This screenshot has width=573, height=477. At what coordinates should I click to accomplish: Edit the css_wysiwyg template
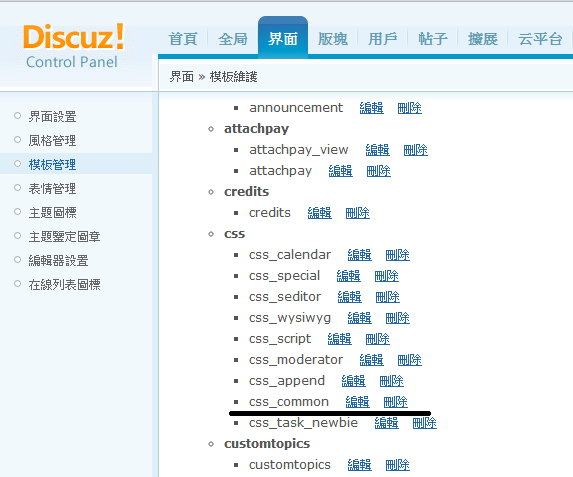click(359, 318)
